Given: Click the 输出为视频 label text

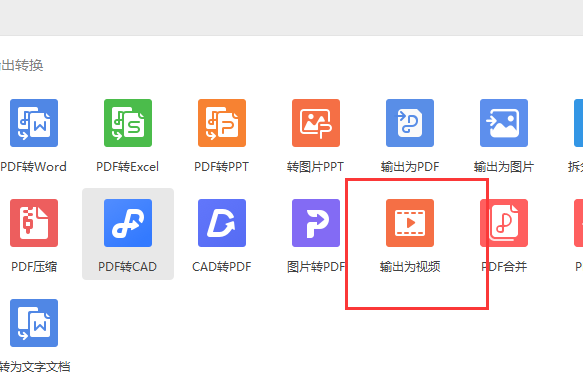Looking at the screenshot, I should [410, 267].
